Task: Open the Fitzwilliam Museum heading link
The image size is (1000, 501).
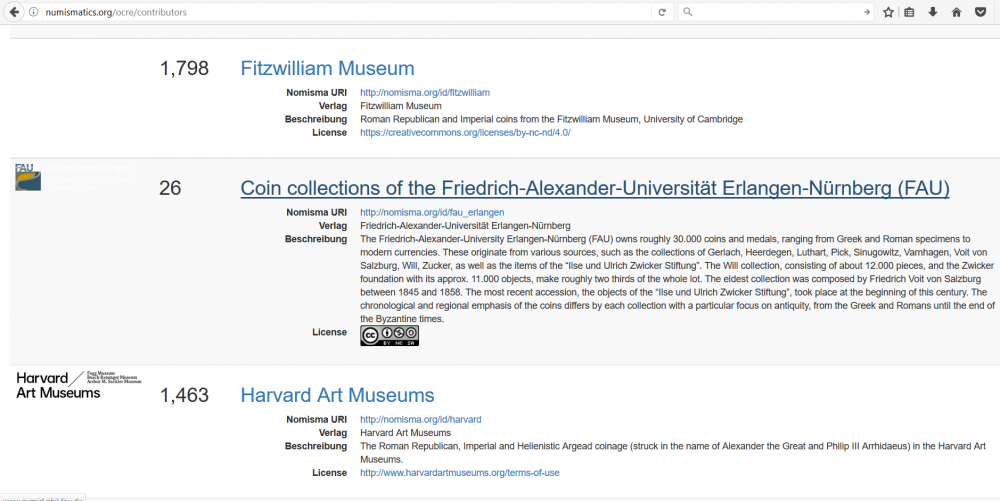Action: (327, 68)
